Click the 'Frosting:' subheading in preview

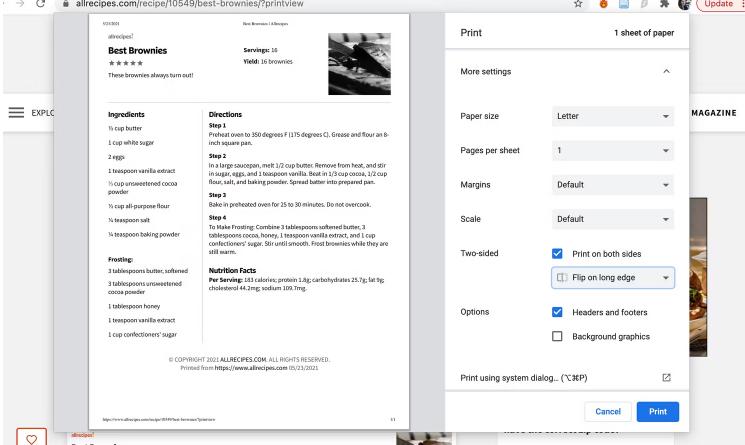pyautogui.click(x=120, y=260)
